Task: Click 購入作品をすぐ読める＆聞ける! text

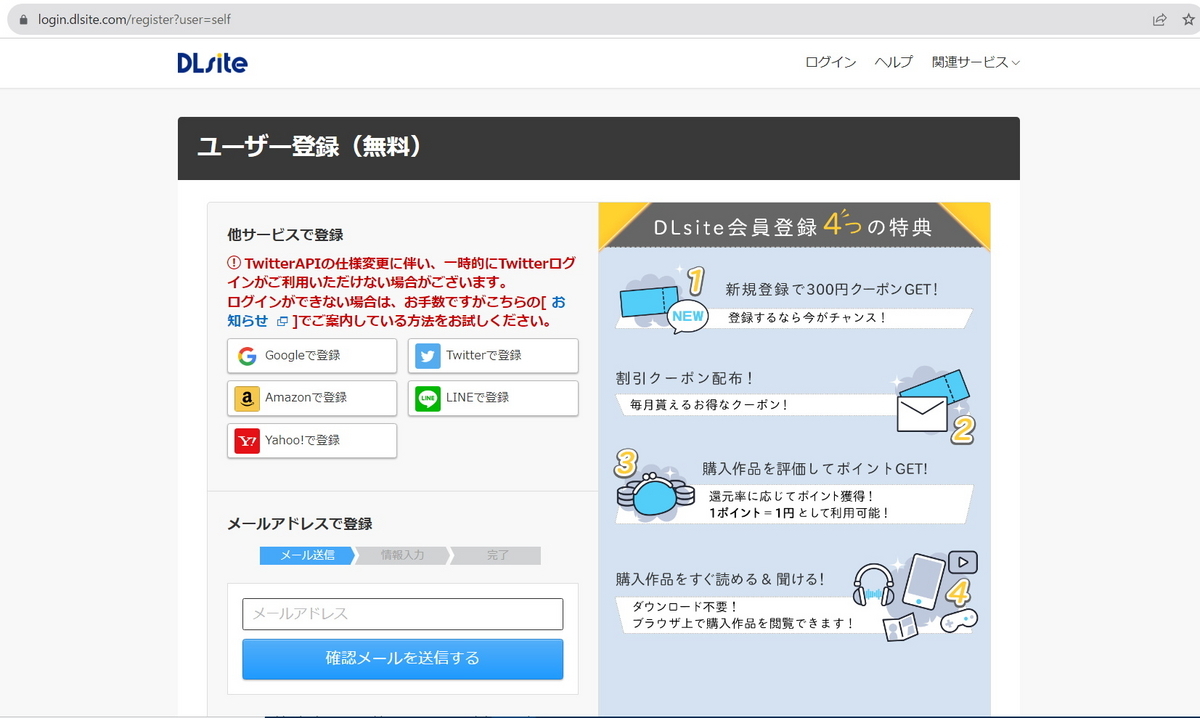Action: pos(720,579)
